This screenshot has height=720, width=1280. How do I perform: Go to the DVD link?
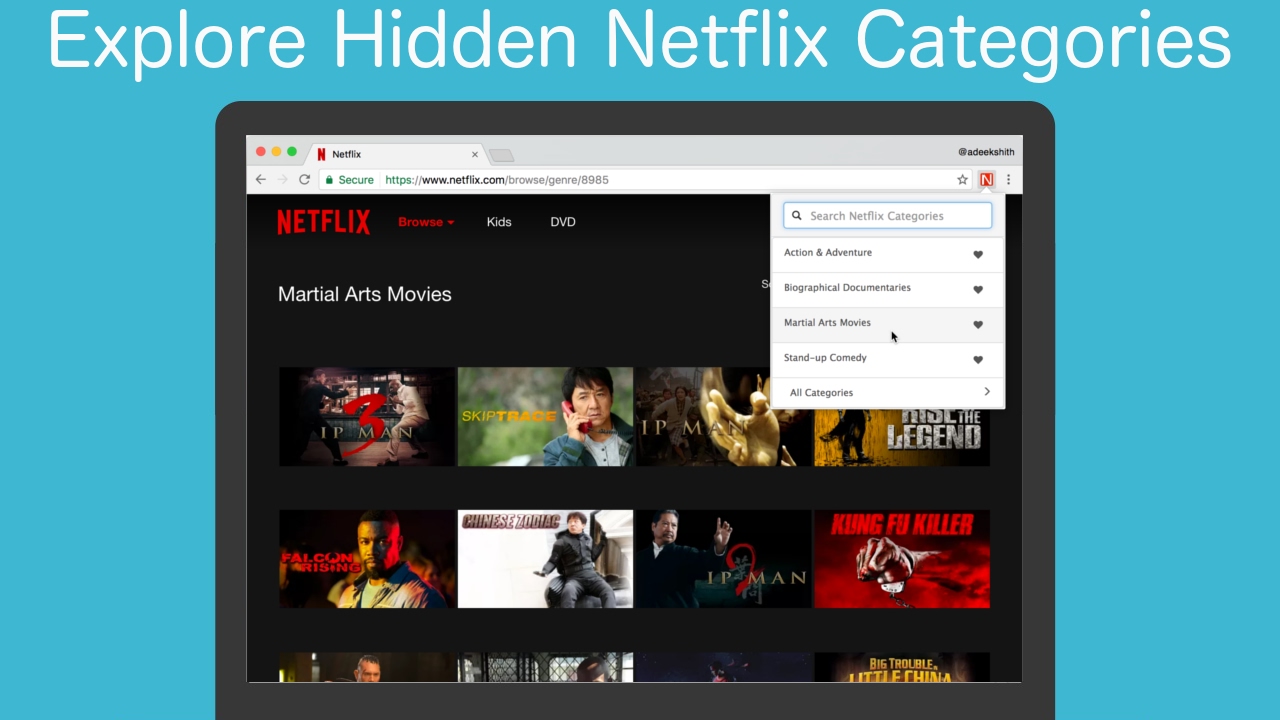[563, 222]
